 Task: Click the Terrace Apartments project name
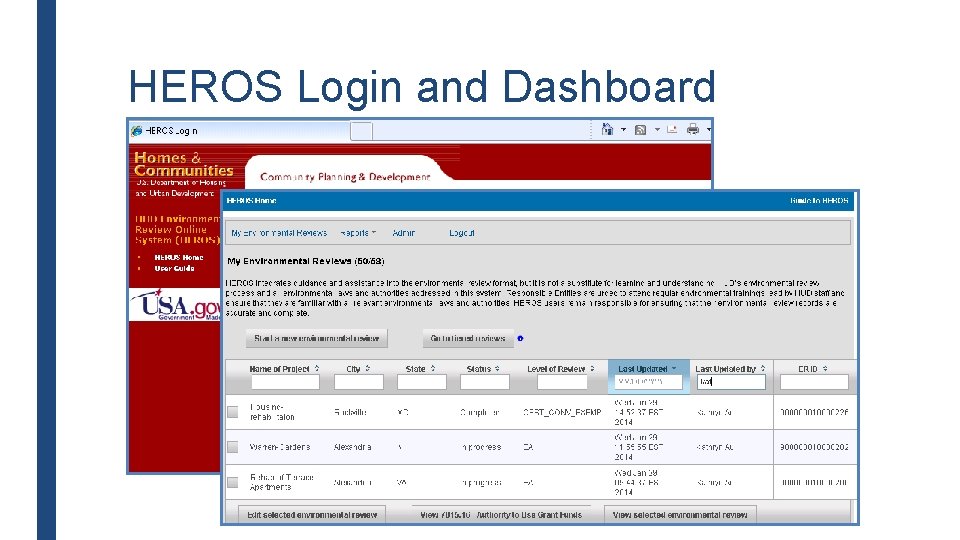(282, 482)
